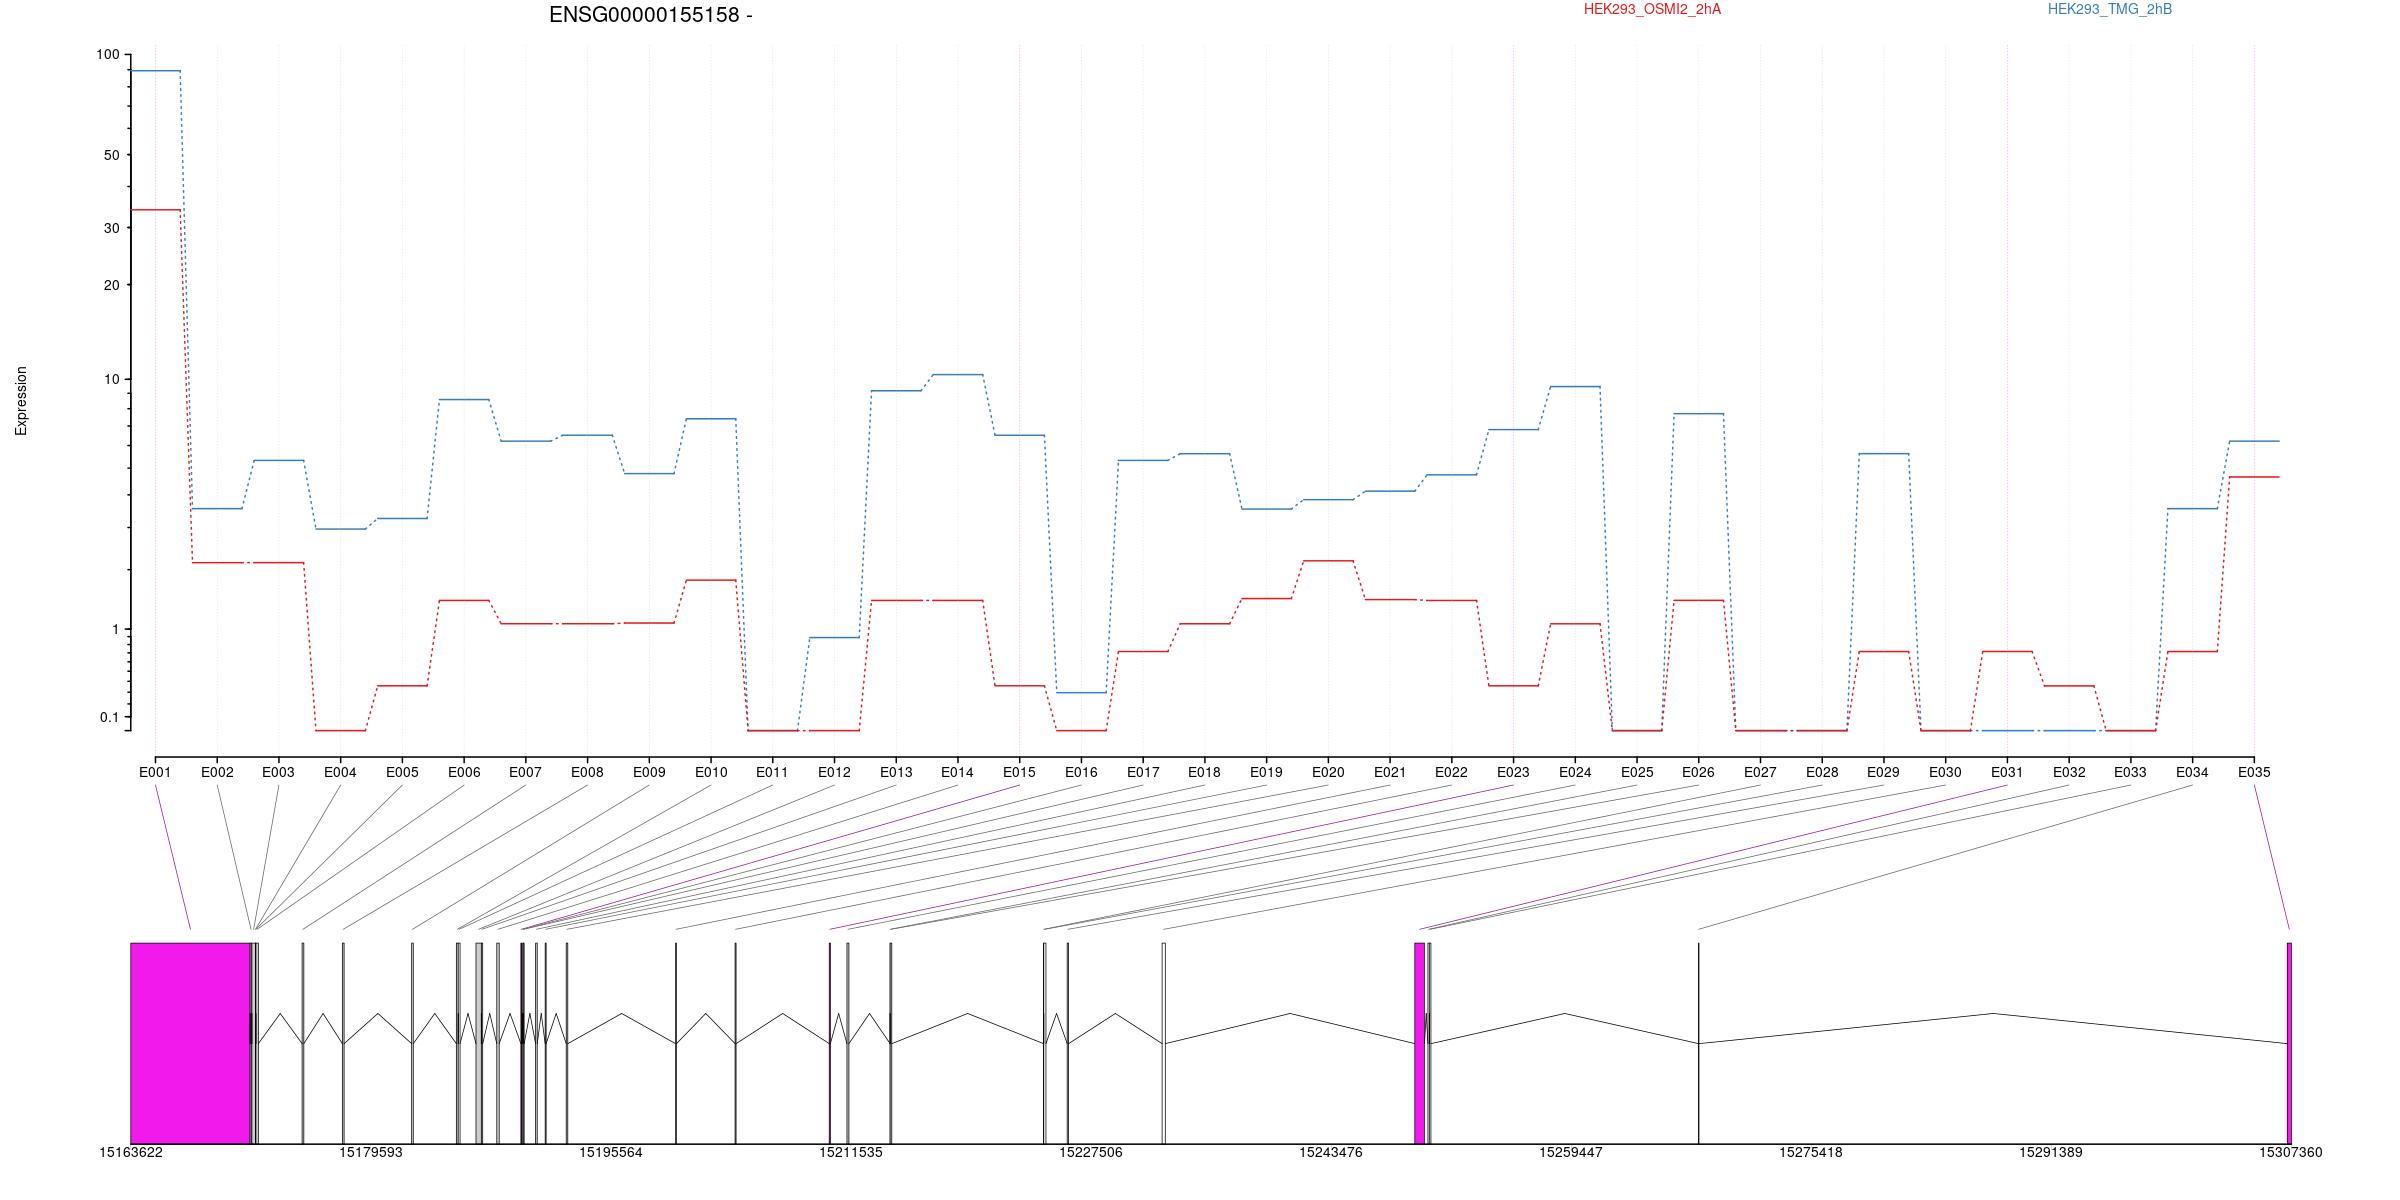Viewport: 2400px width, 1200px height.
Task: Click exon label E006
Action: coord(464,772)
